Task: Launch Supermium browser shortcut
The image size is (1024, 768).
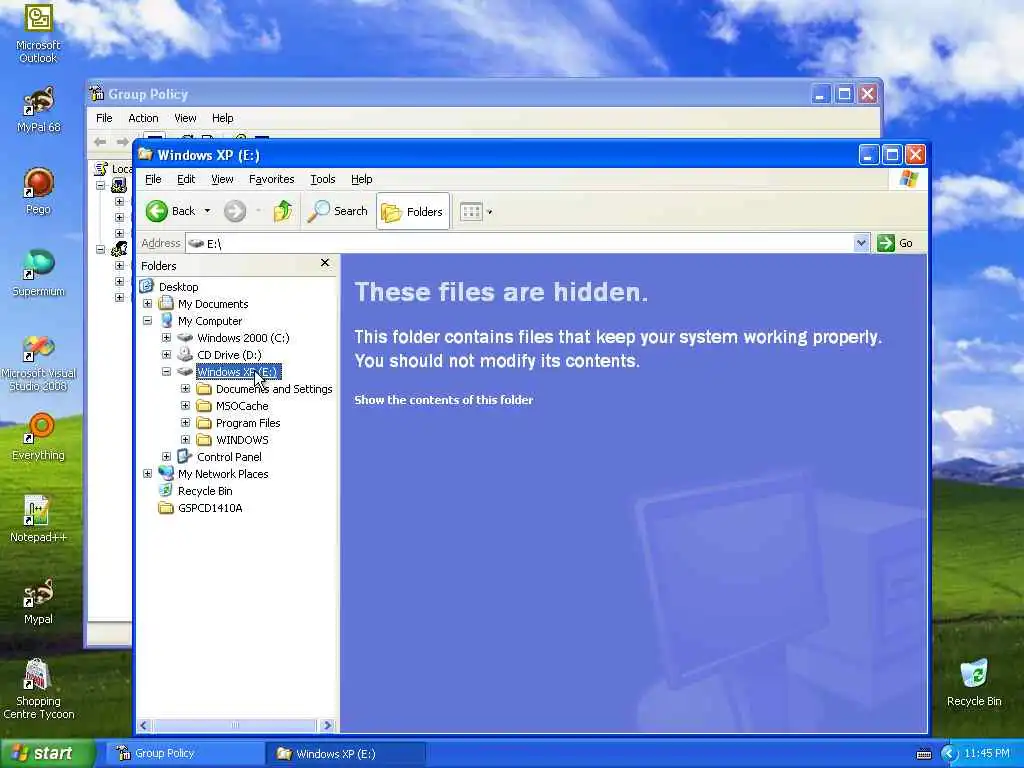Action: pyautogui.click(x=38, y=273)
